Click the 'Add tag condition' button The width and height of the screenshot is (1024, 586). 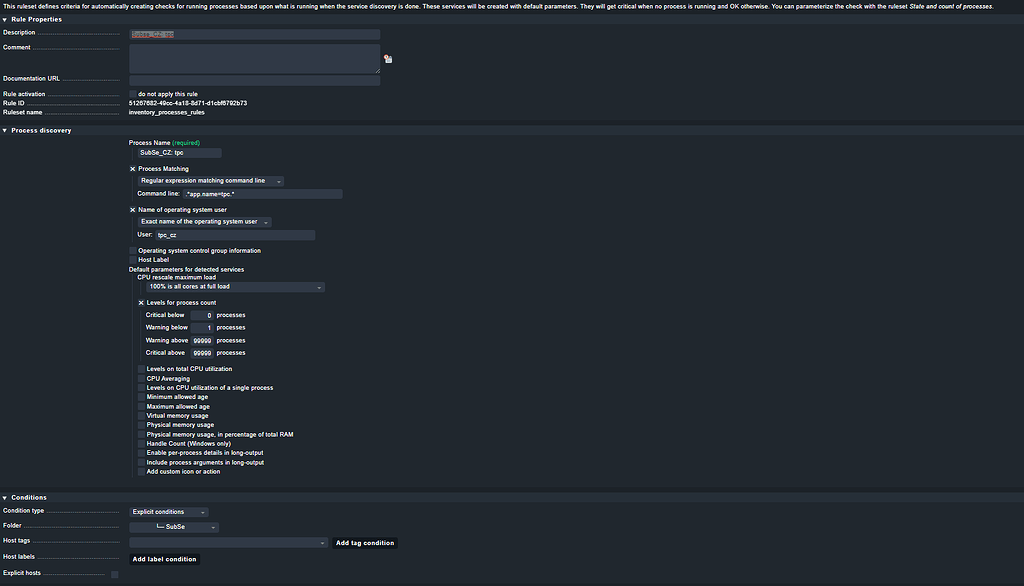click(x=365, y=542)
